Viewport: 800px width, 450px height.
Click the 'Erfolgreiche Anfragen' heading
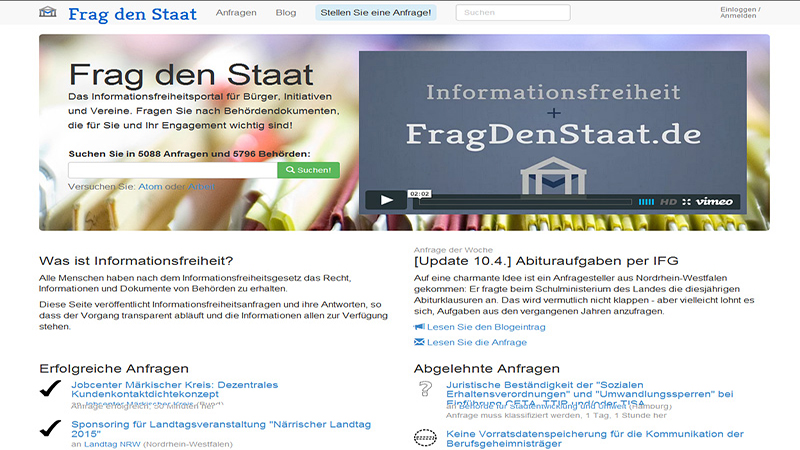click(x=114, y=368)
